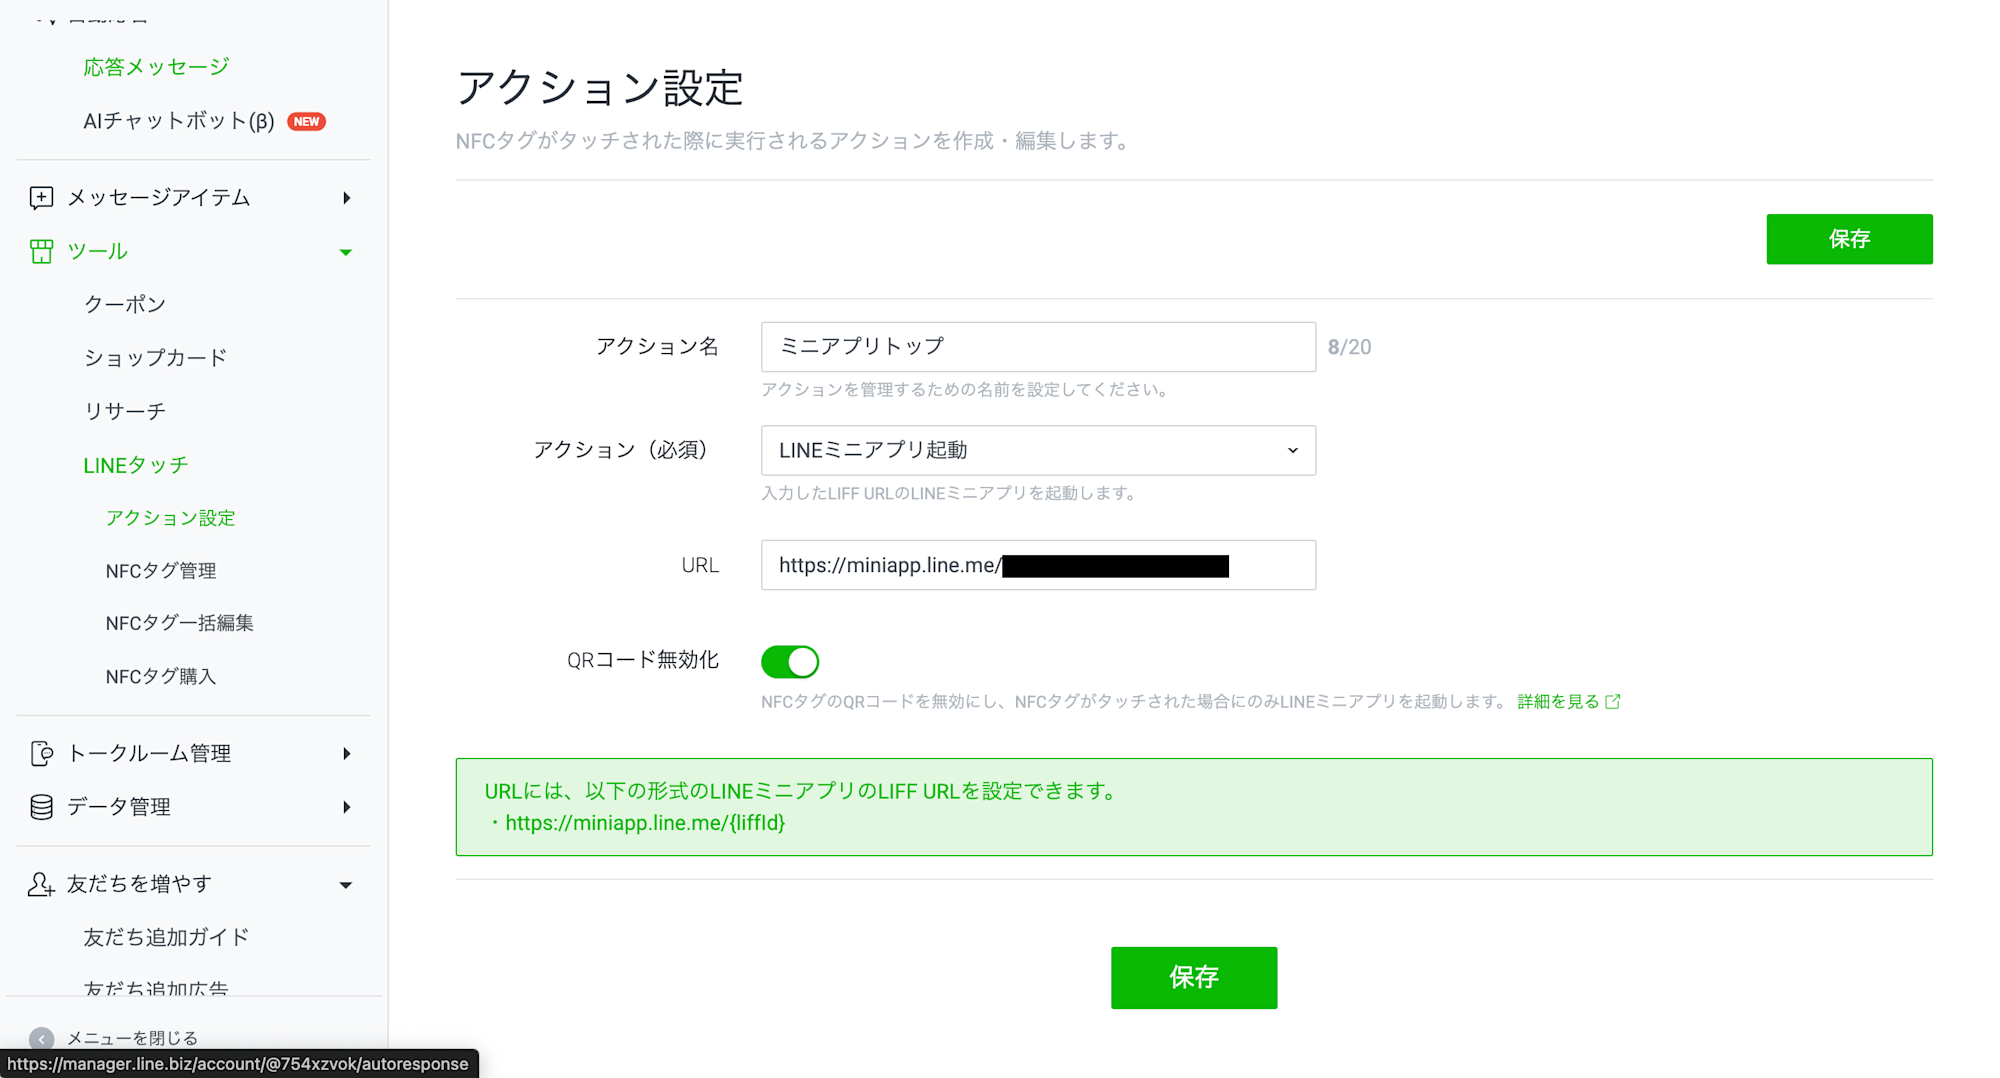Go to the クーポン tool

pos(126,304)
